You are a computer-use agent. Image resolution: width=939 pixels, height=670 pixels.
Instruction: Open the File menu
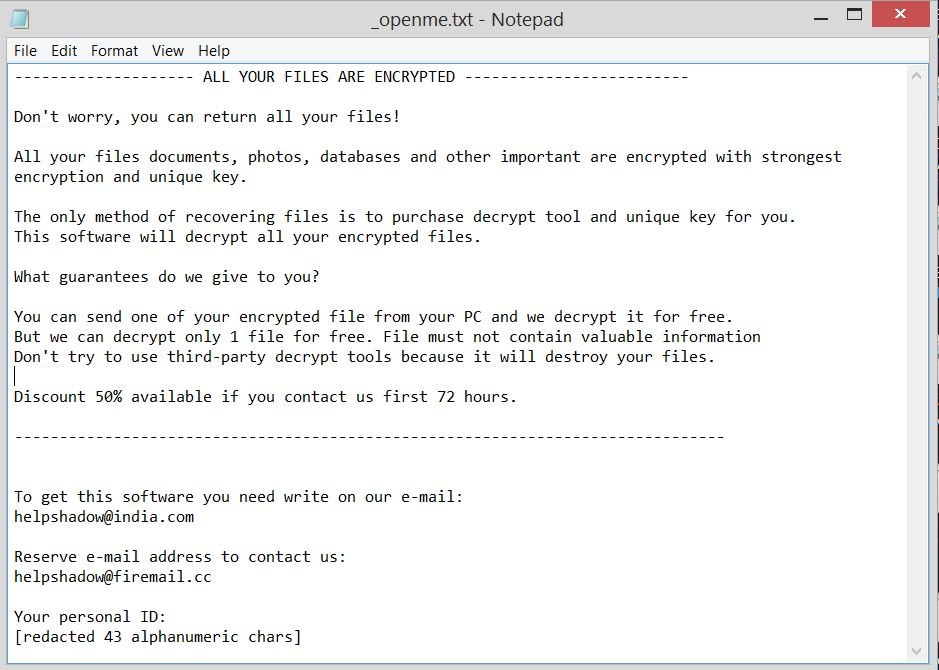25,50
